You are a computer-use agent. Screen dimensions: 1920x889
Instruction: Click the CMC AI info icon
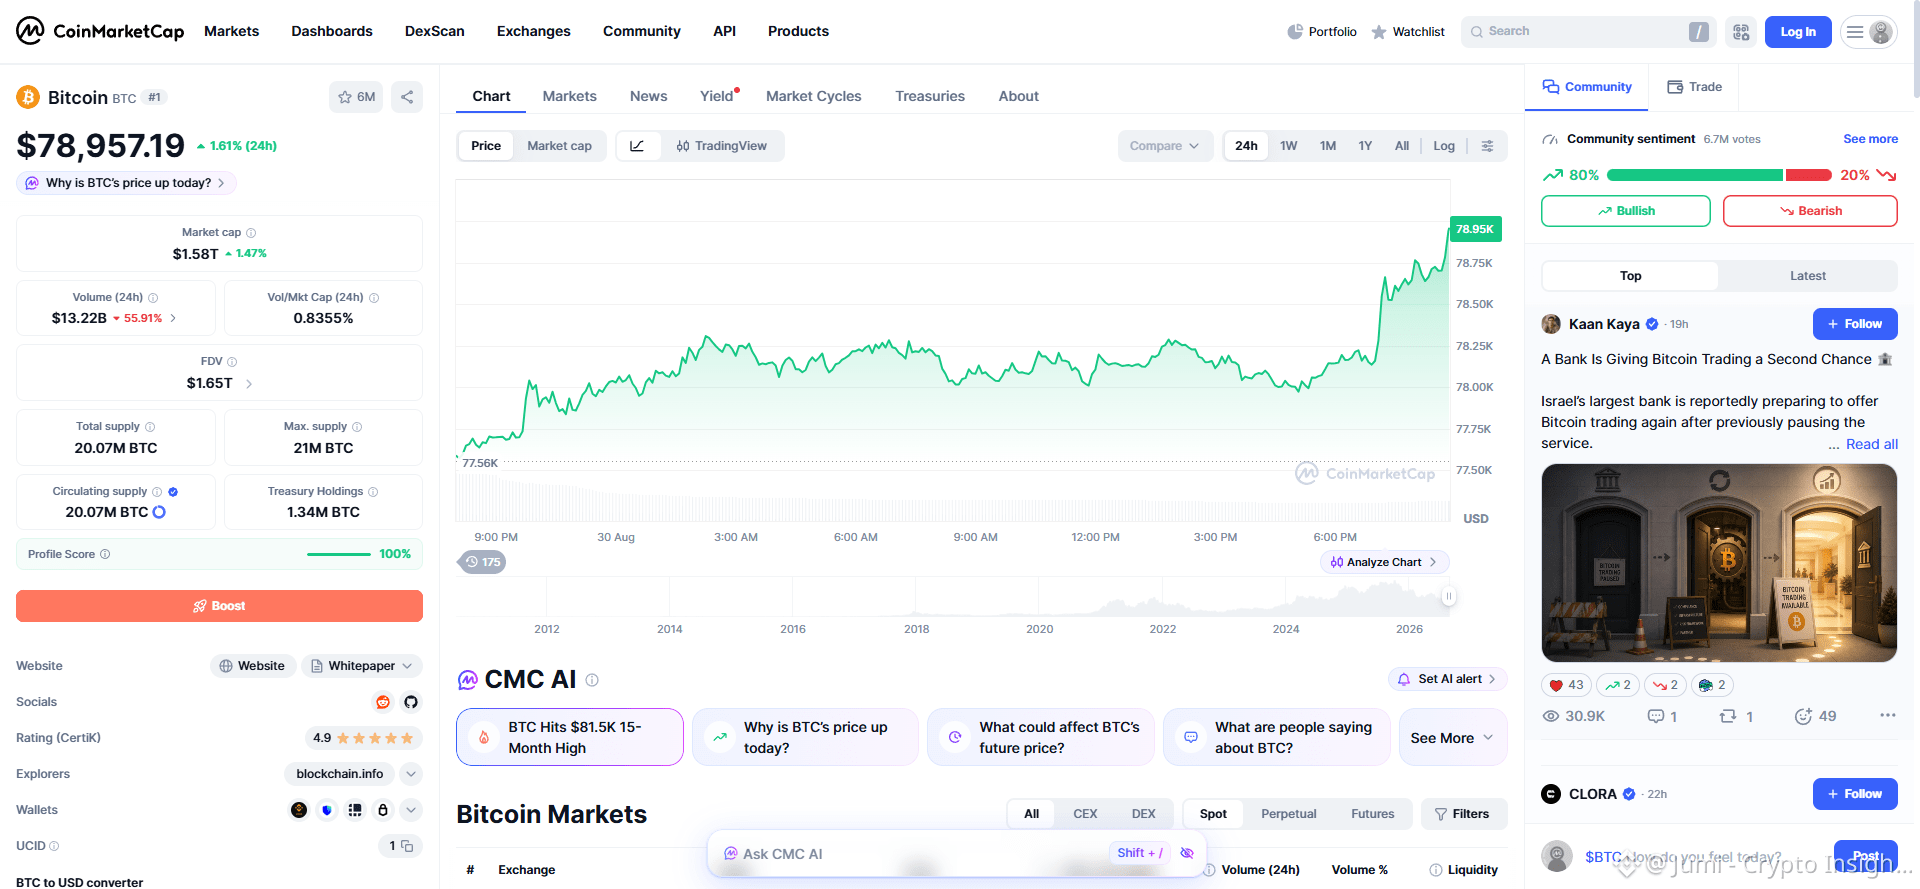click(592, 680)
